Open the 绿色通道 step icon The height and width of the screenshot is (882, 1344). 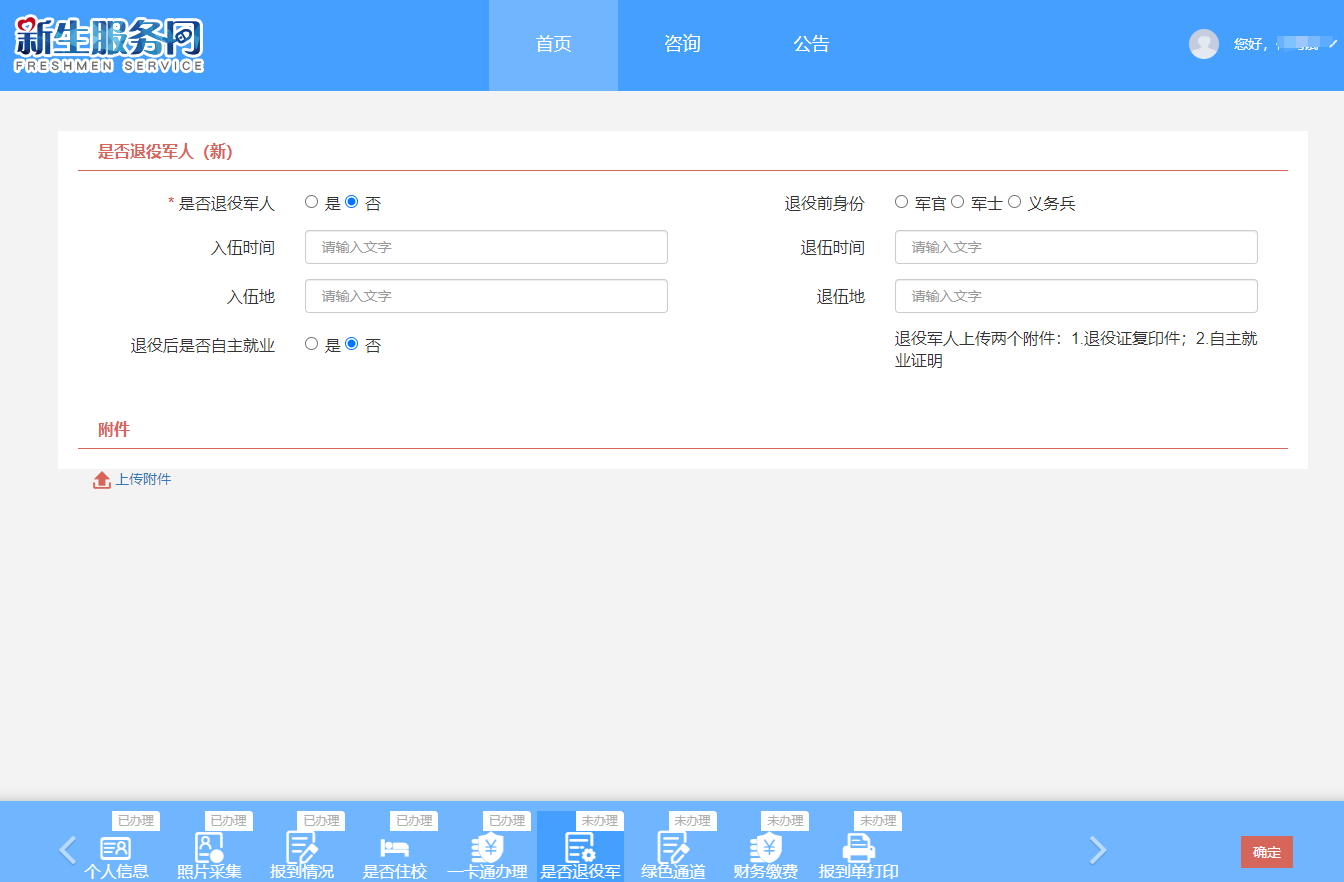pyautogui.click(x=673, y=848)
